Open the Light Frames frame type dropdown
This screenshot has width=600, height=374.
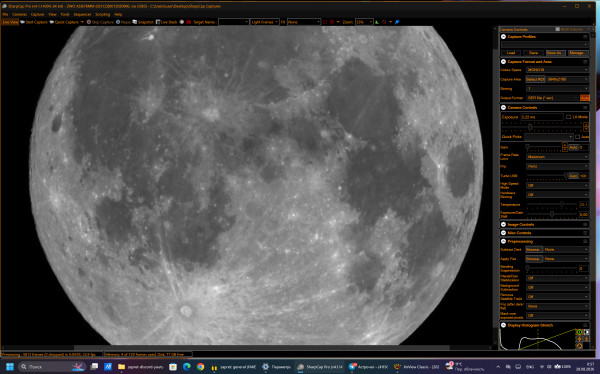tap(264, 22)
